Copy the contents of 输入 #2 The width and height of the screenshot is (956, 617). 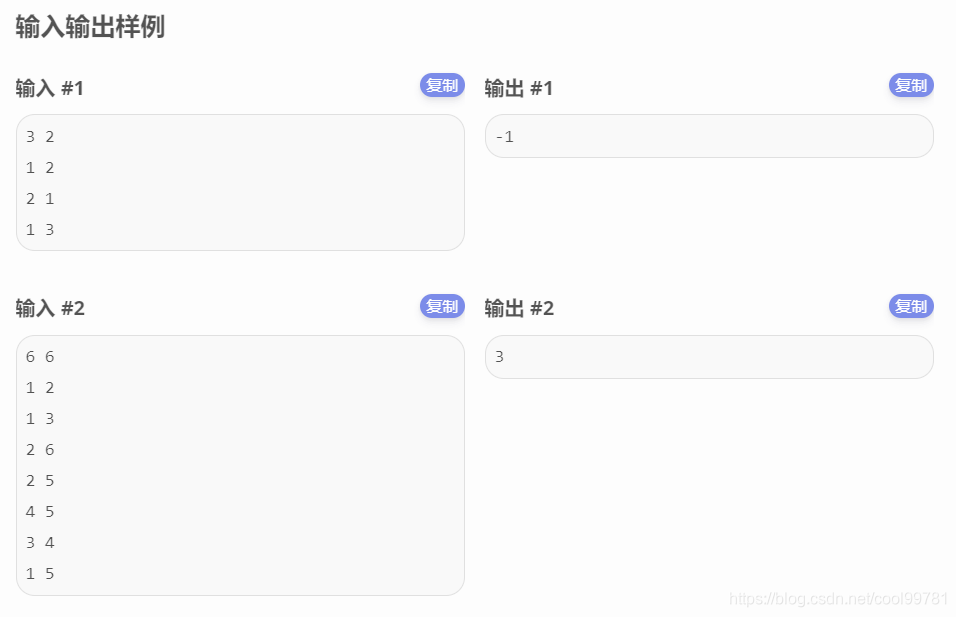coord(442,306)
